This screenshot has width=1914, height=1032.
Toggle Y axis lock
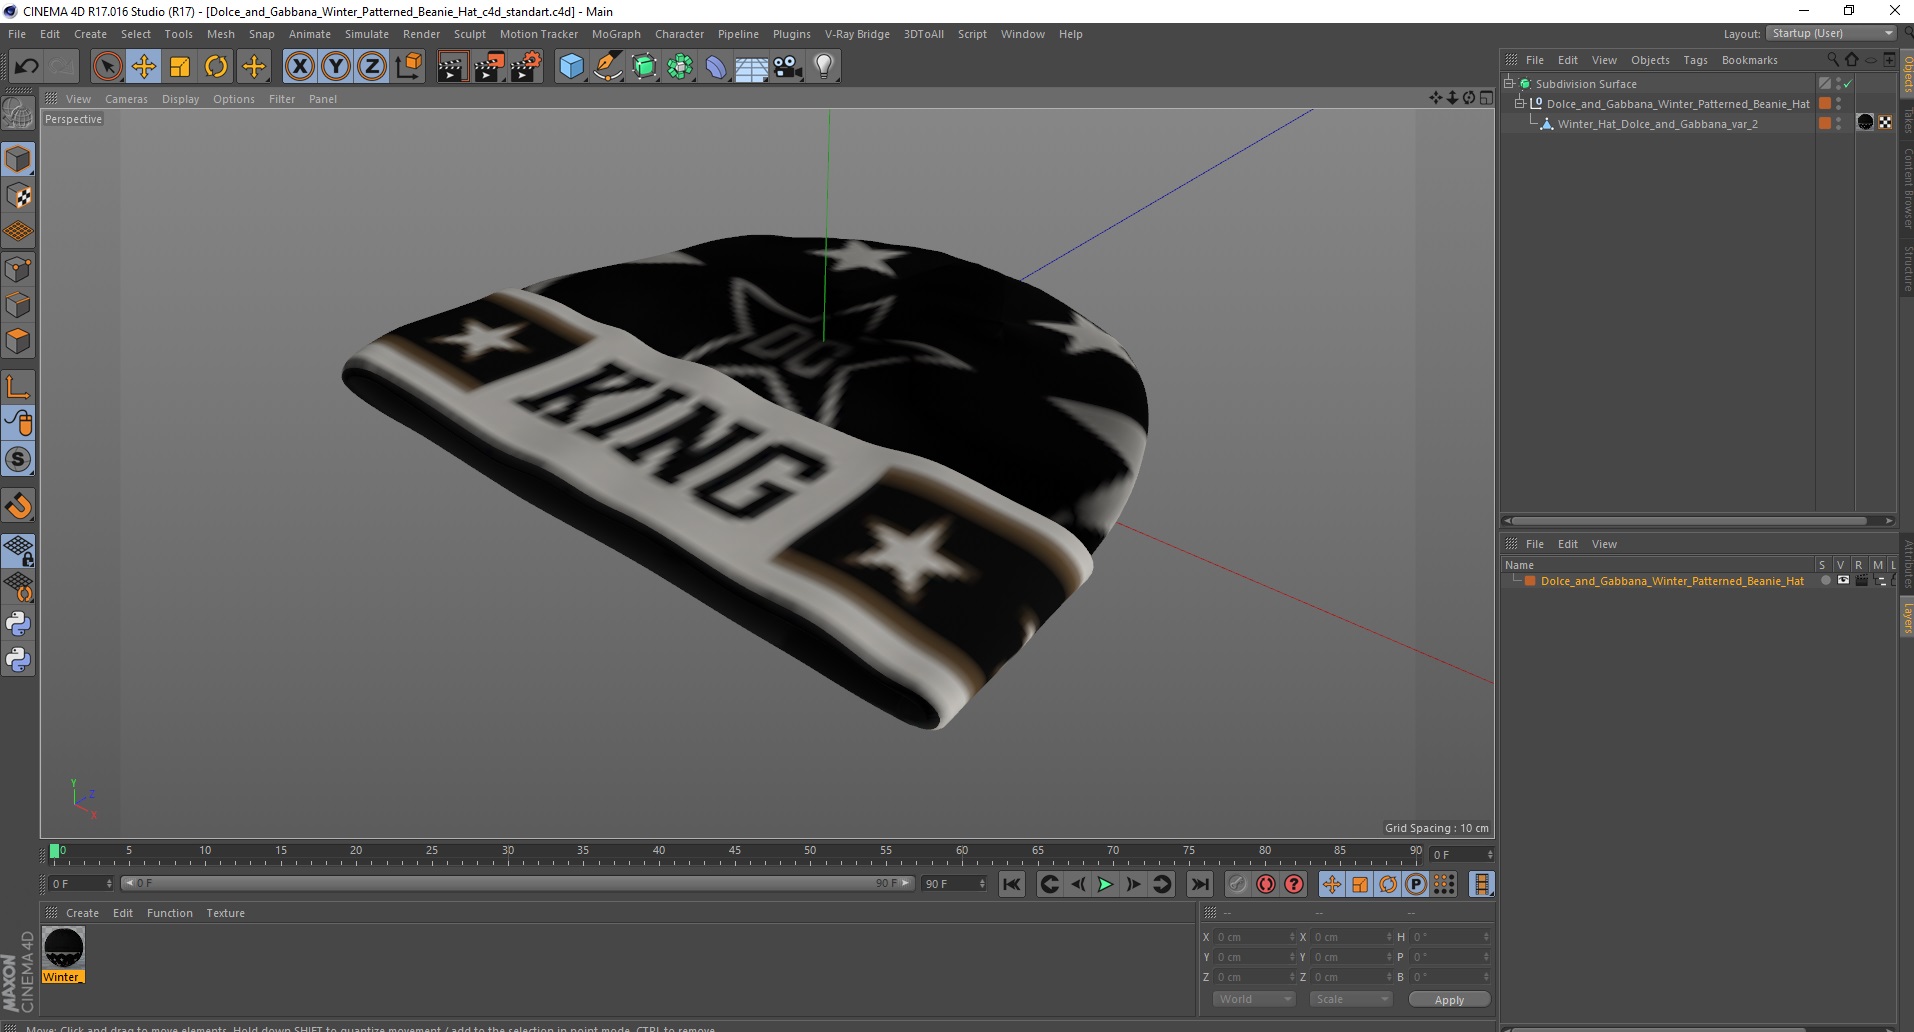point(336,67)
